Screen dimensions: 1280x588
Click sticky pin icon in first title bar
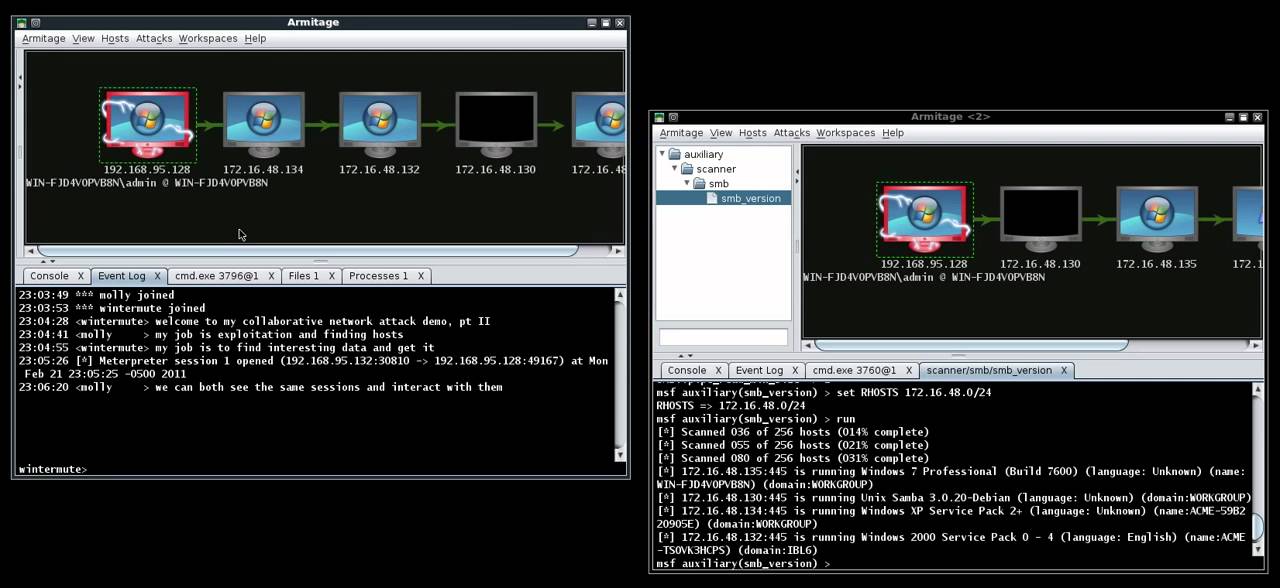(35, 22)
